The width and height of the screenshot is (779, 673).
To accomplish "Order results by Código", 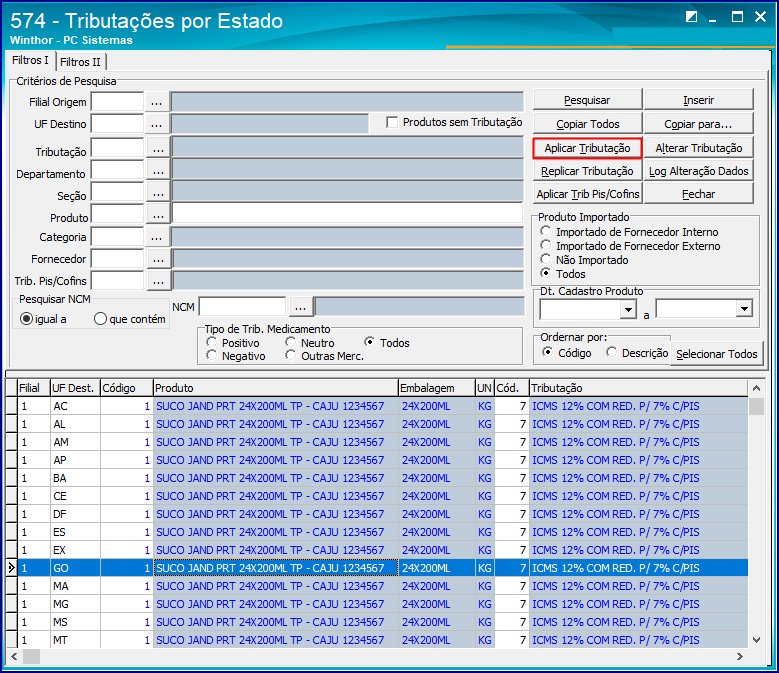I will tap(547, 352).
